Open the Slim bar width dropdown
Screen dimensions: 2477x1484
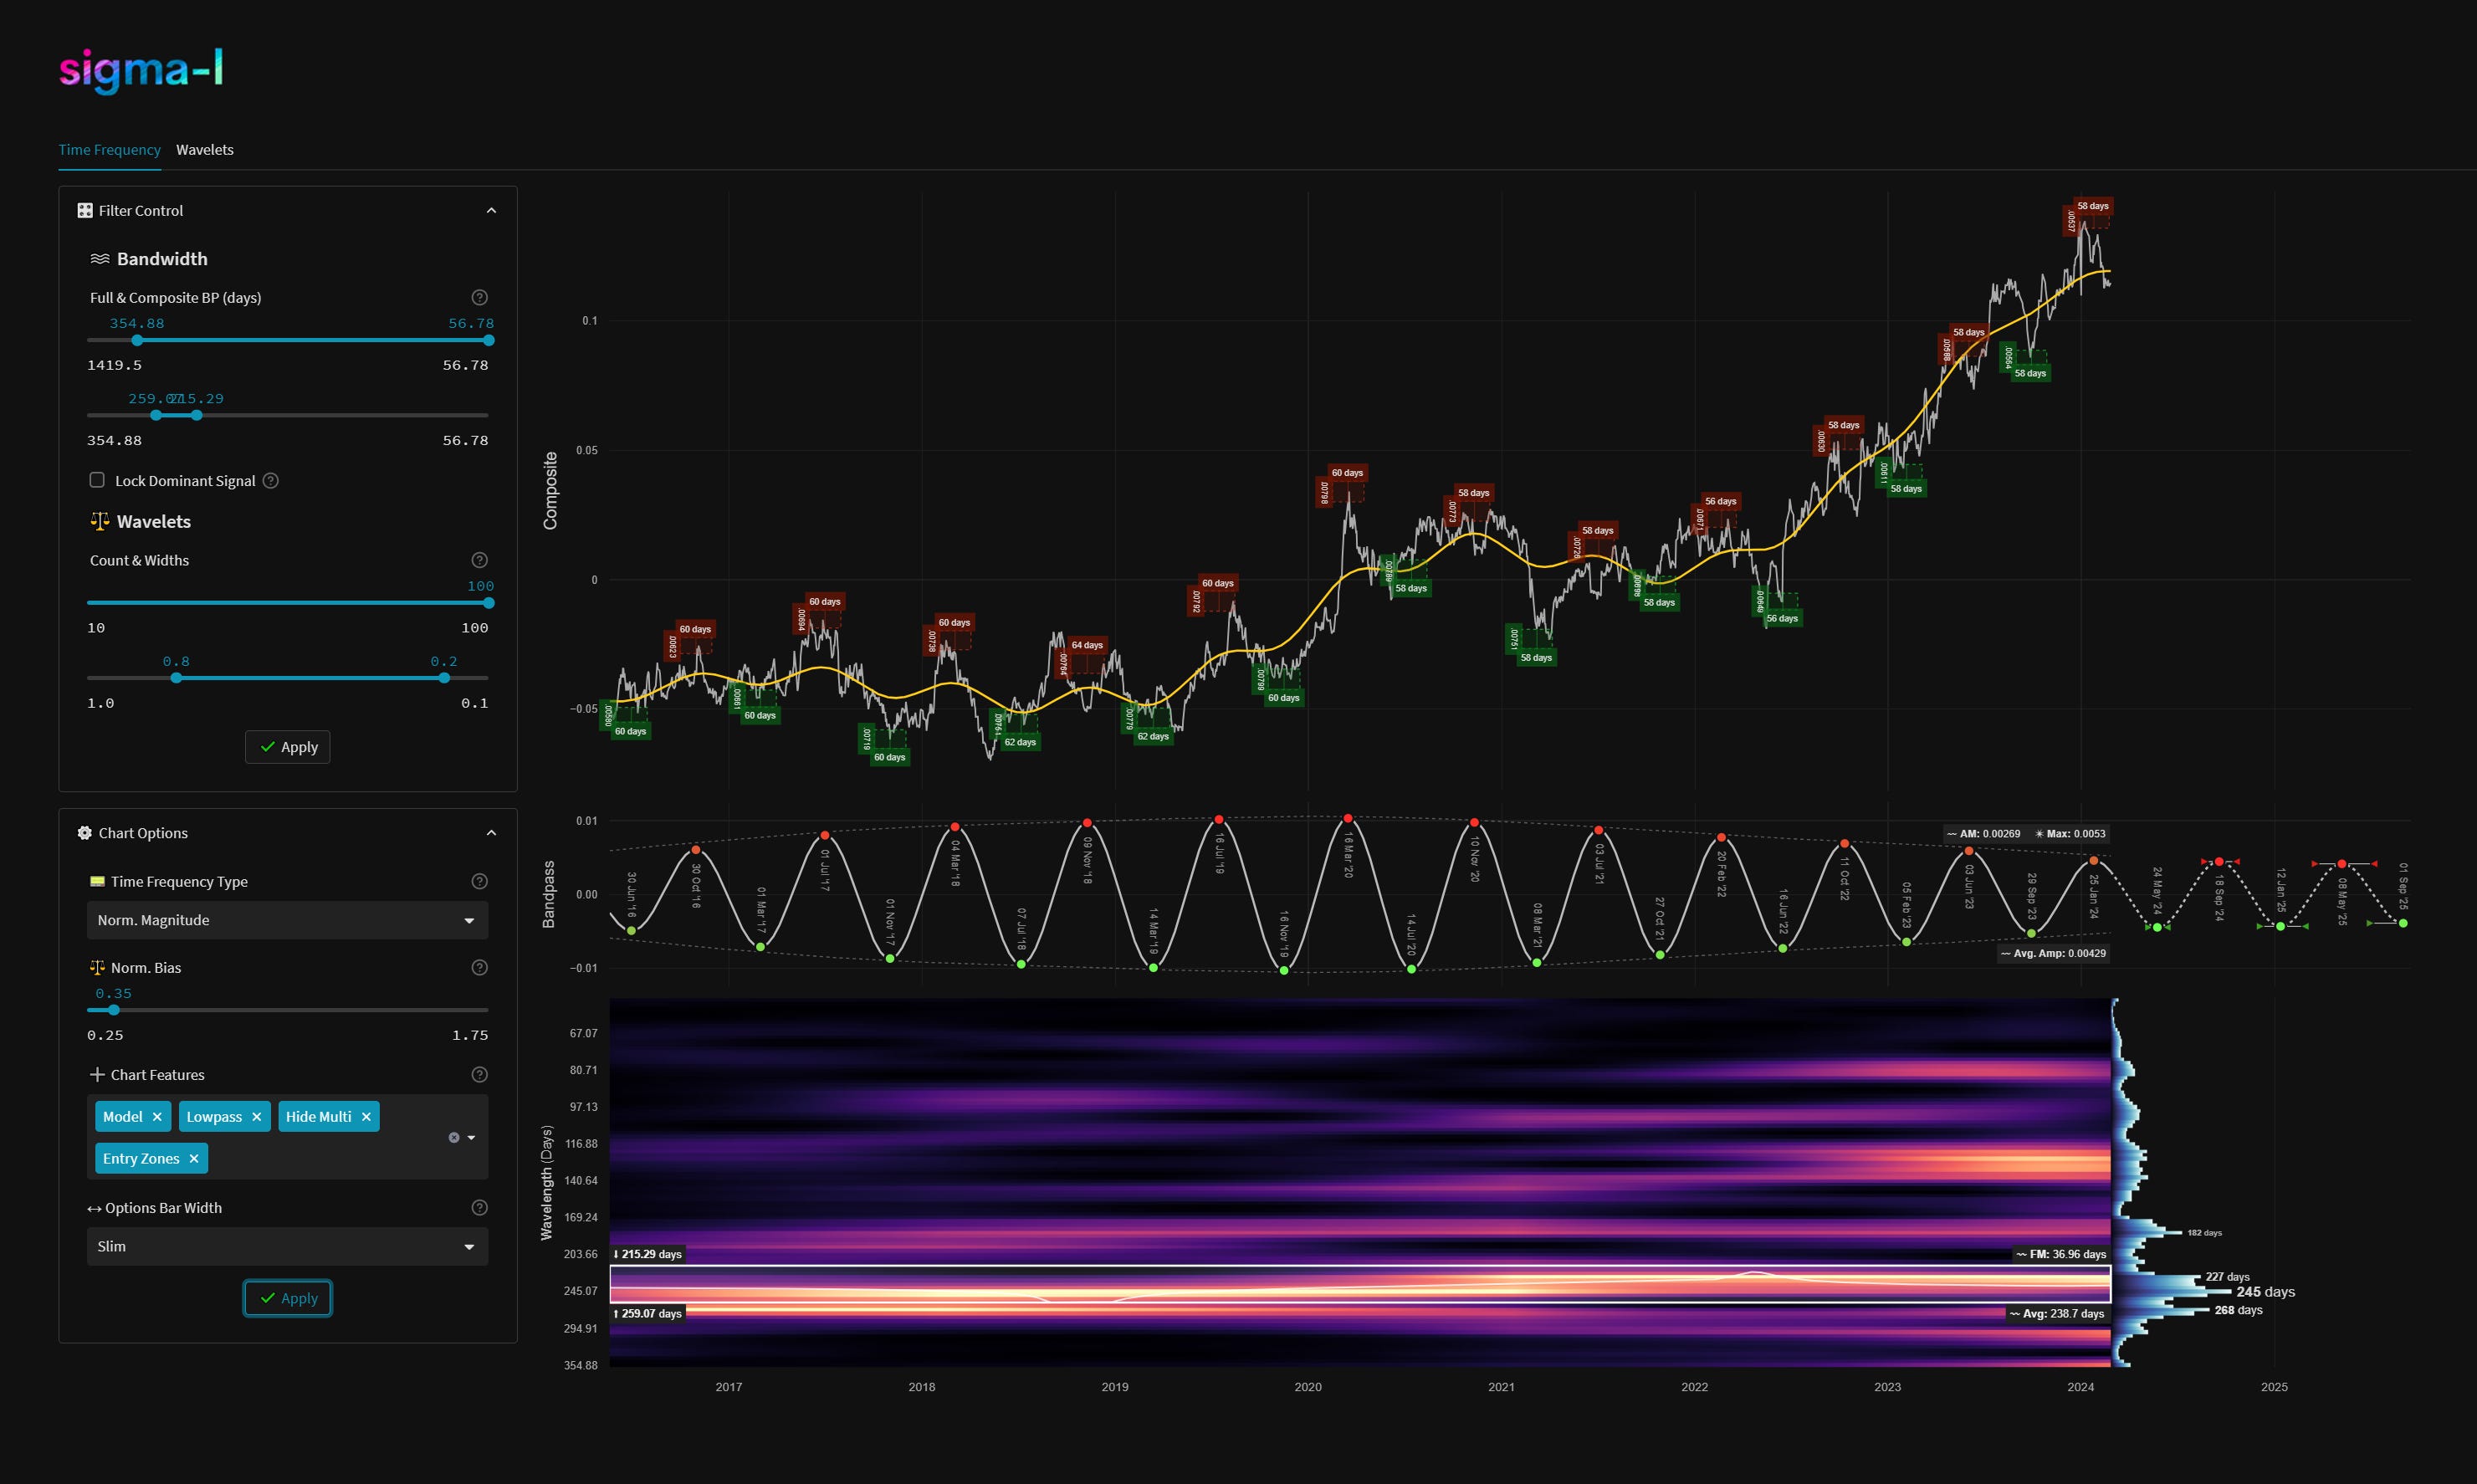[x=288, y=1247]
